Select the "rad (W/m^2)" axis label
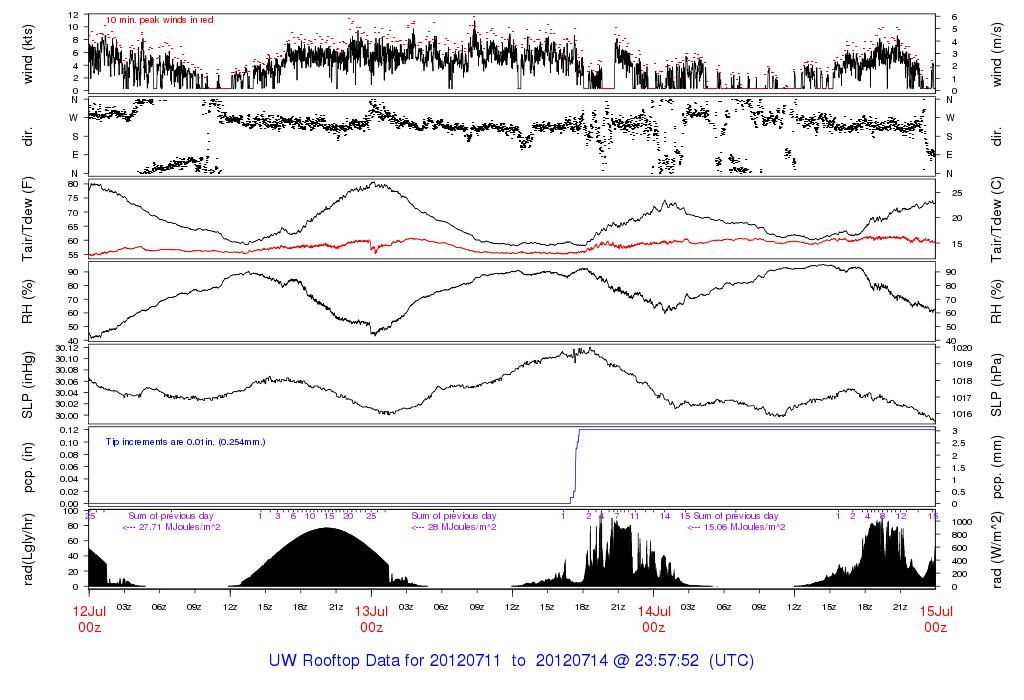This screenshot has width=1024, height=700. [x=997, y=549]
